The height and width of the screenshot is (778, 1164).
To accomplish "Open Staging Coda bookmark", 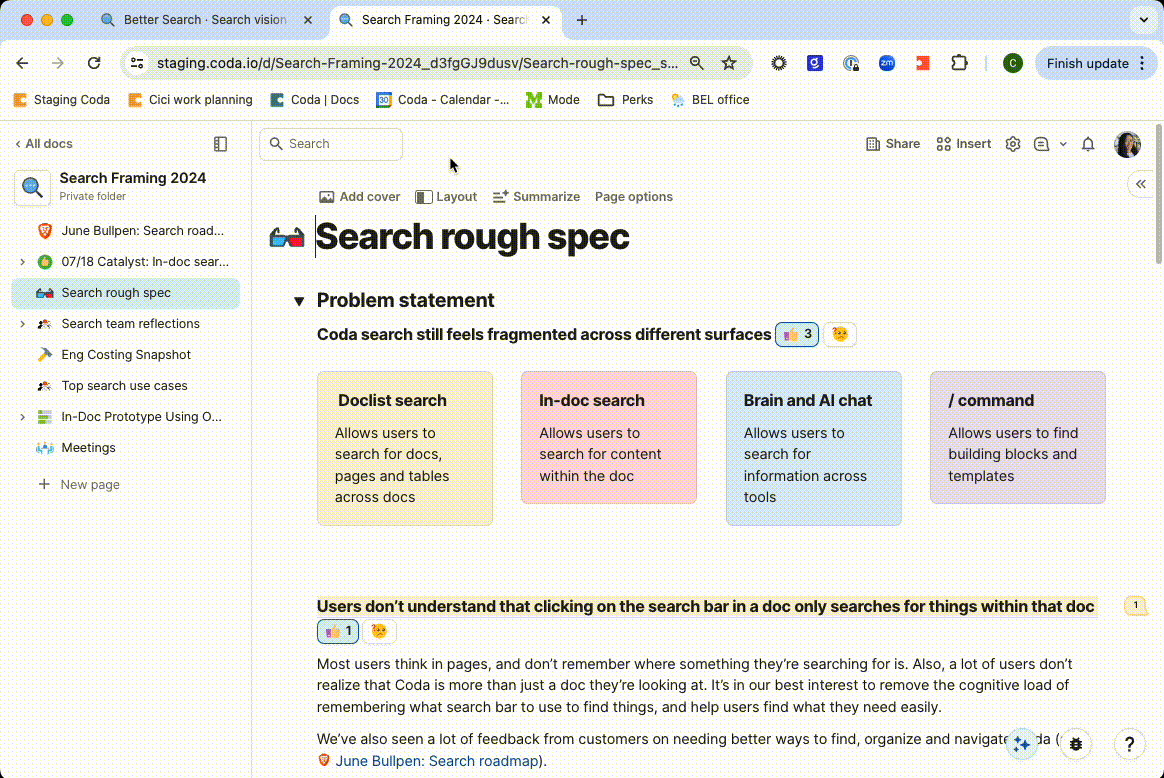I will [x=62, y=99].
